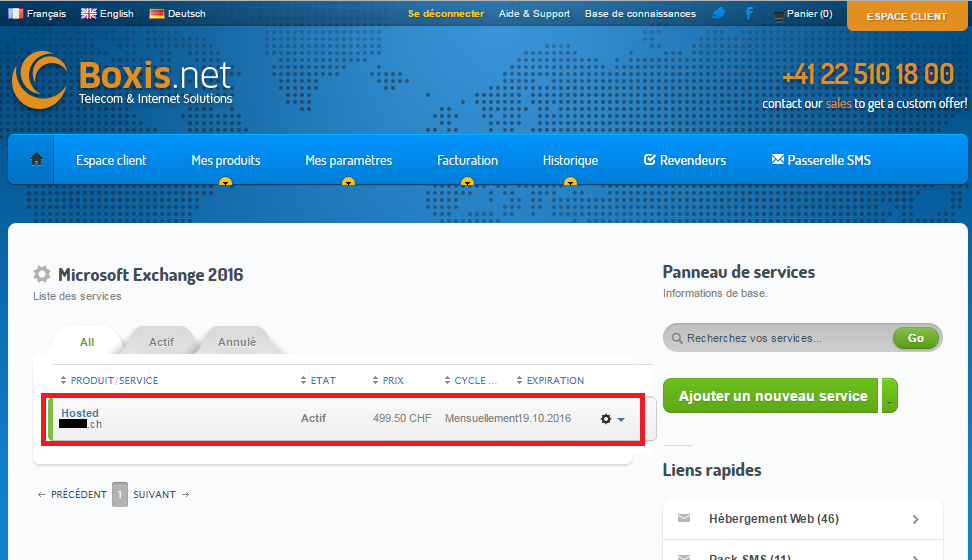The width and height of the screenshot is (972, 560).
Task: Open the Facebook icon link
Action: [x=749, y=13]
